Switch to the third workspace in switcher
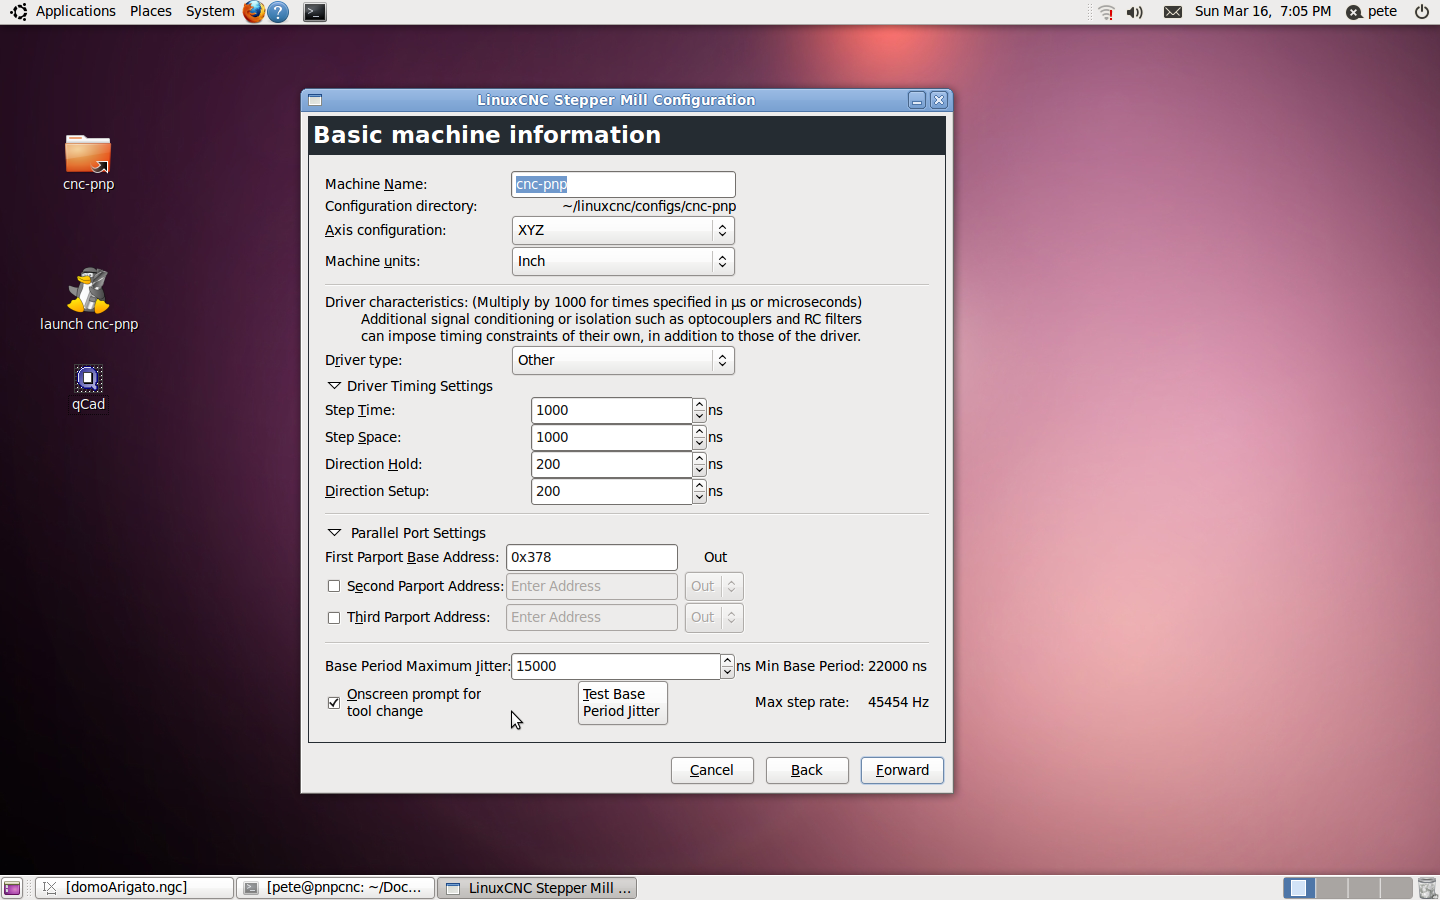 click(x=1363, y=888)
